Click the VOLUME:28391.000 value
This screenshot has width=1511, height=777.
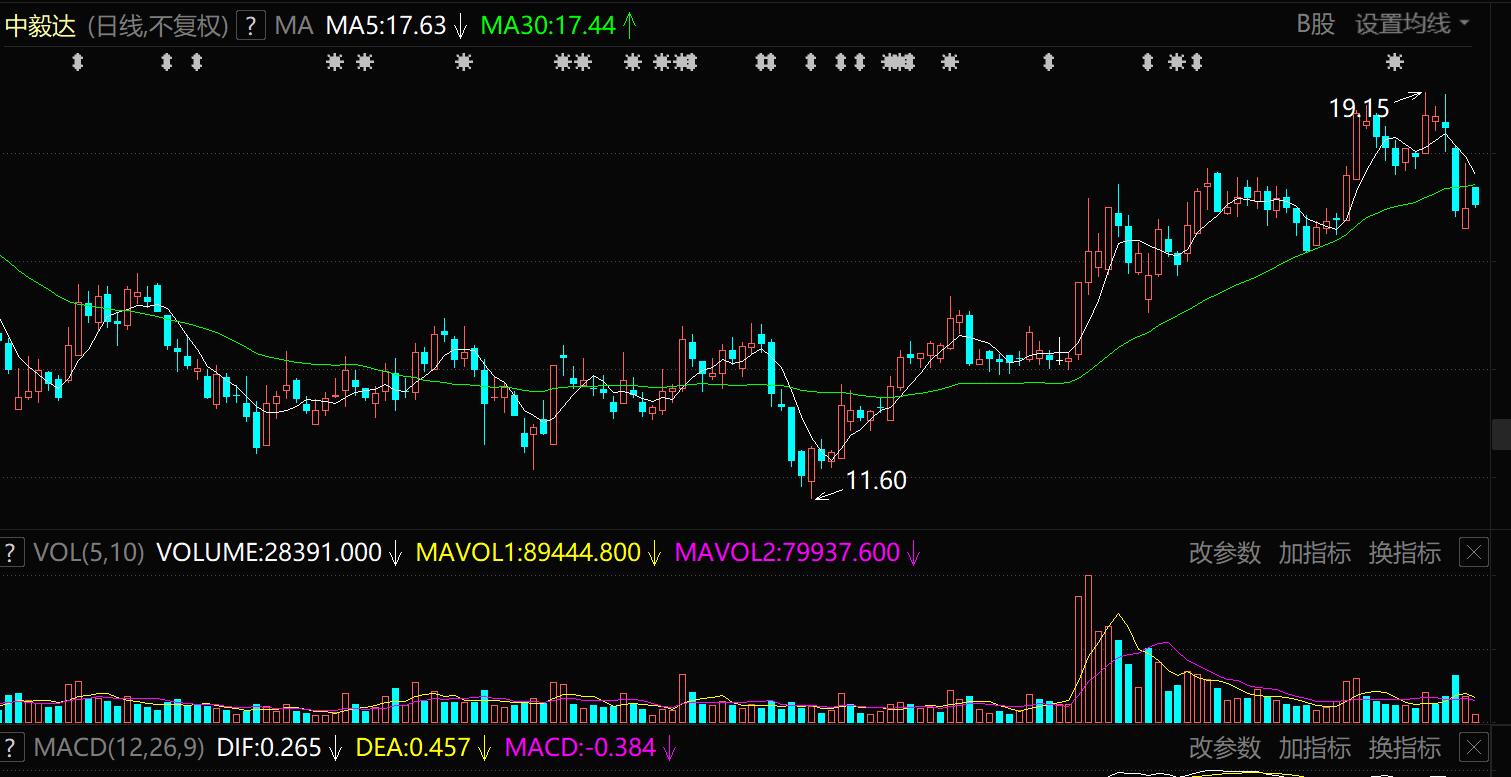click(269, 552)
